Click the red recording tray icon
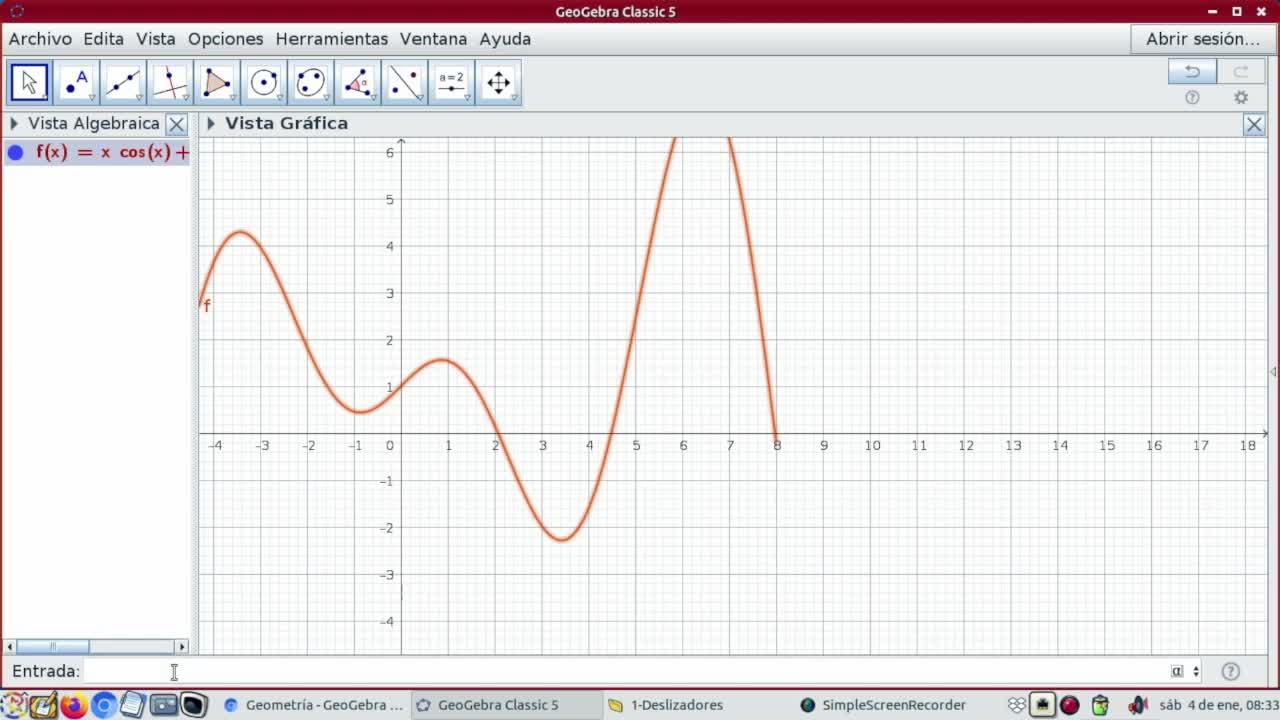Screen dimensions: 1280x720 [x=1070, y=705]
